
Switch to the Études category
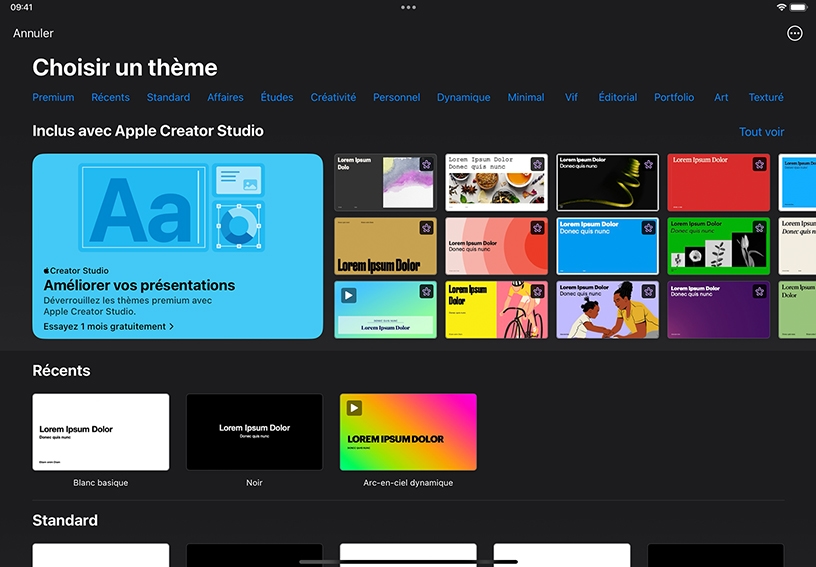(x=277, y=97)
